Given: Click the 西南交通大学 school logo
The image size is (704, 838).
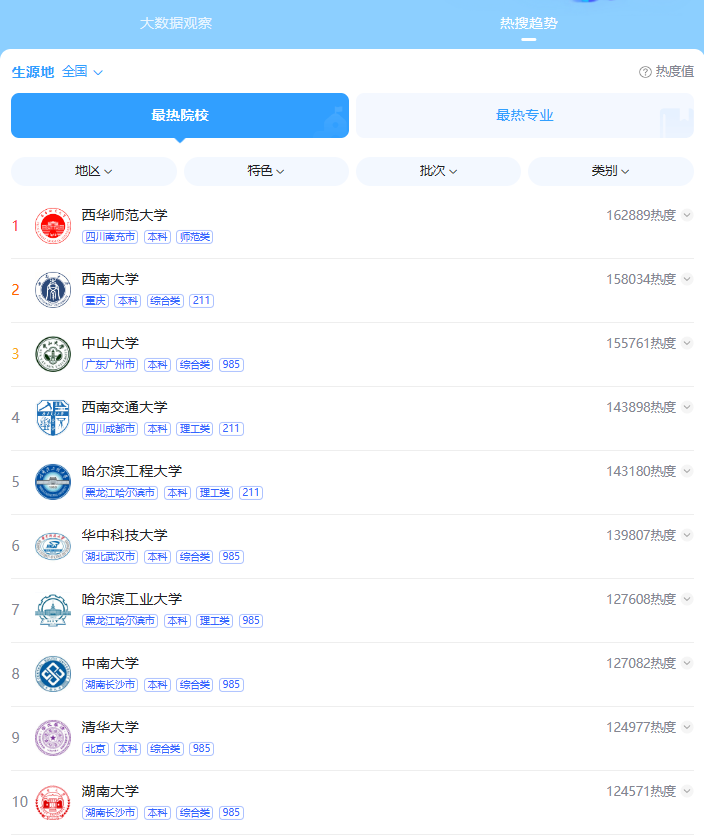Looking at the screenshot, I should point(53,418).
